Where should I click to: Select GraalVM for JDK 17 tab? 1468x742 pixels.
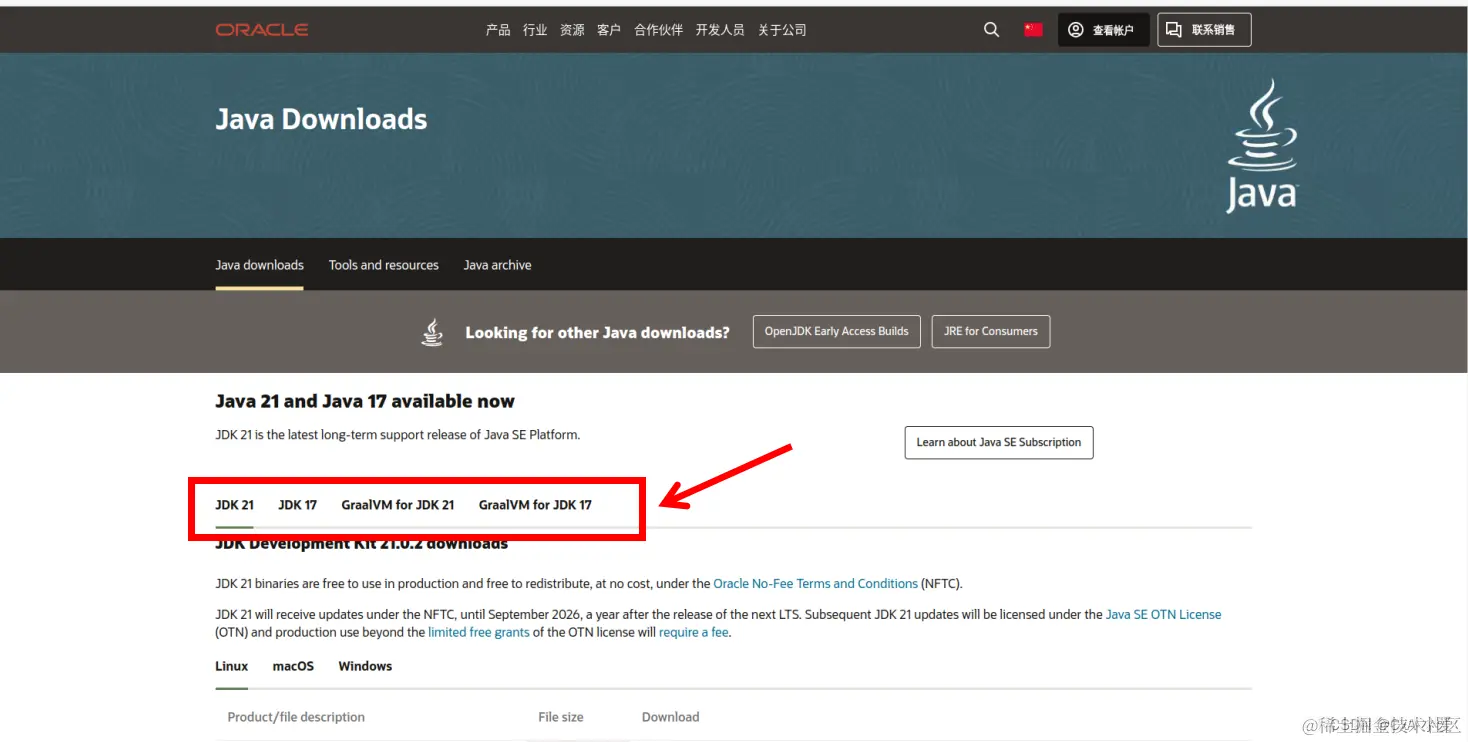(x=535, y=505)
